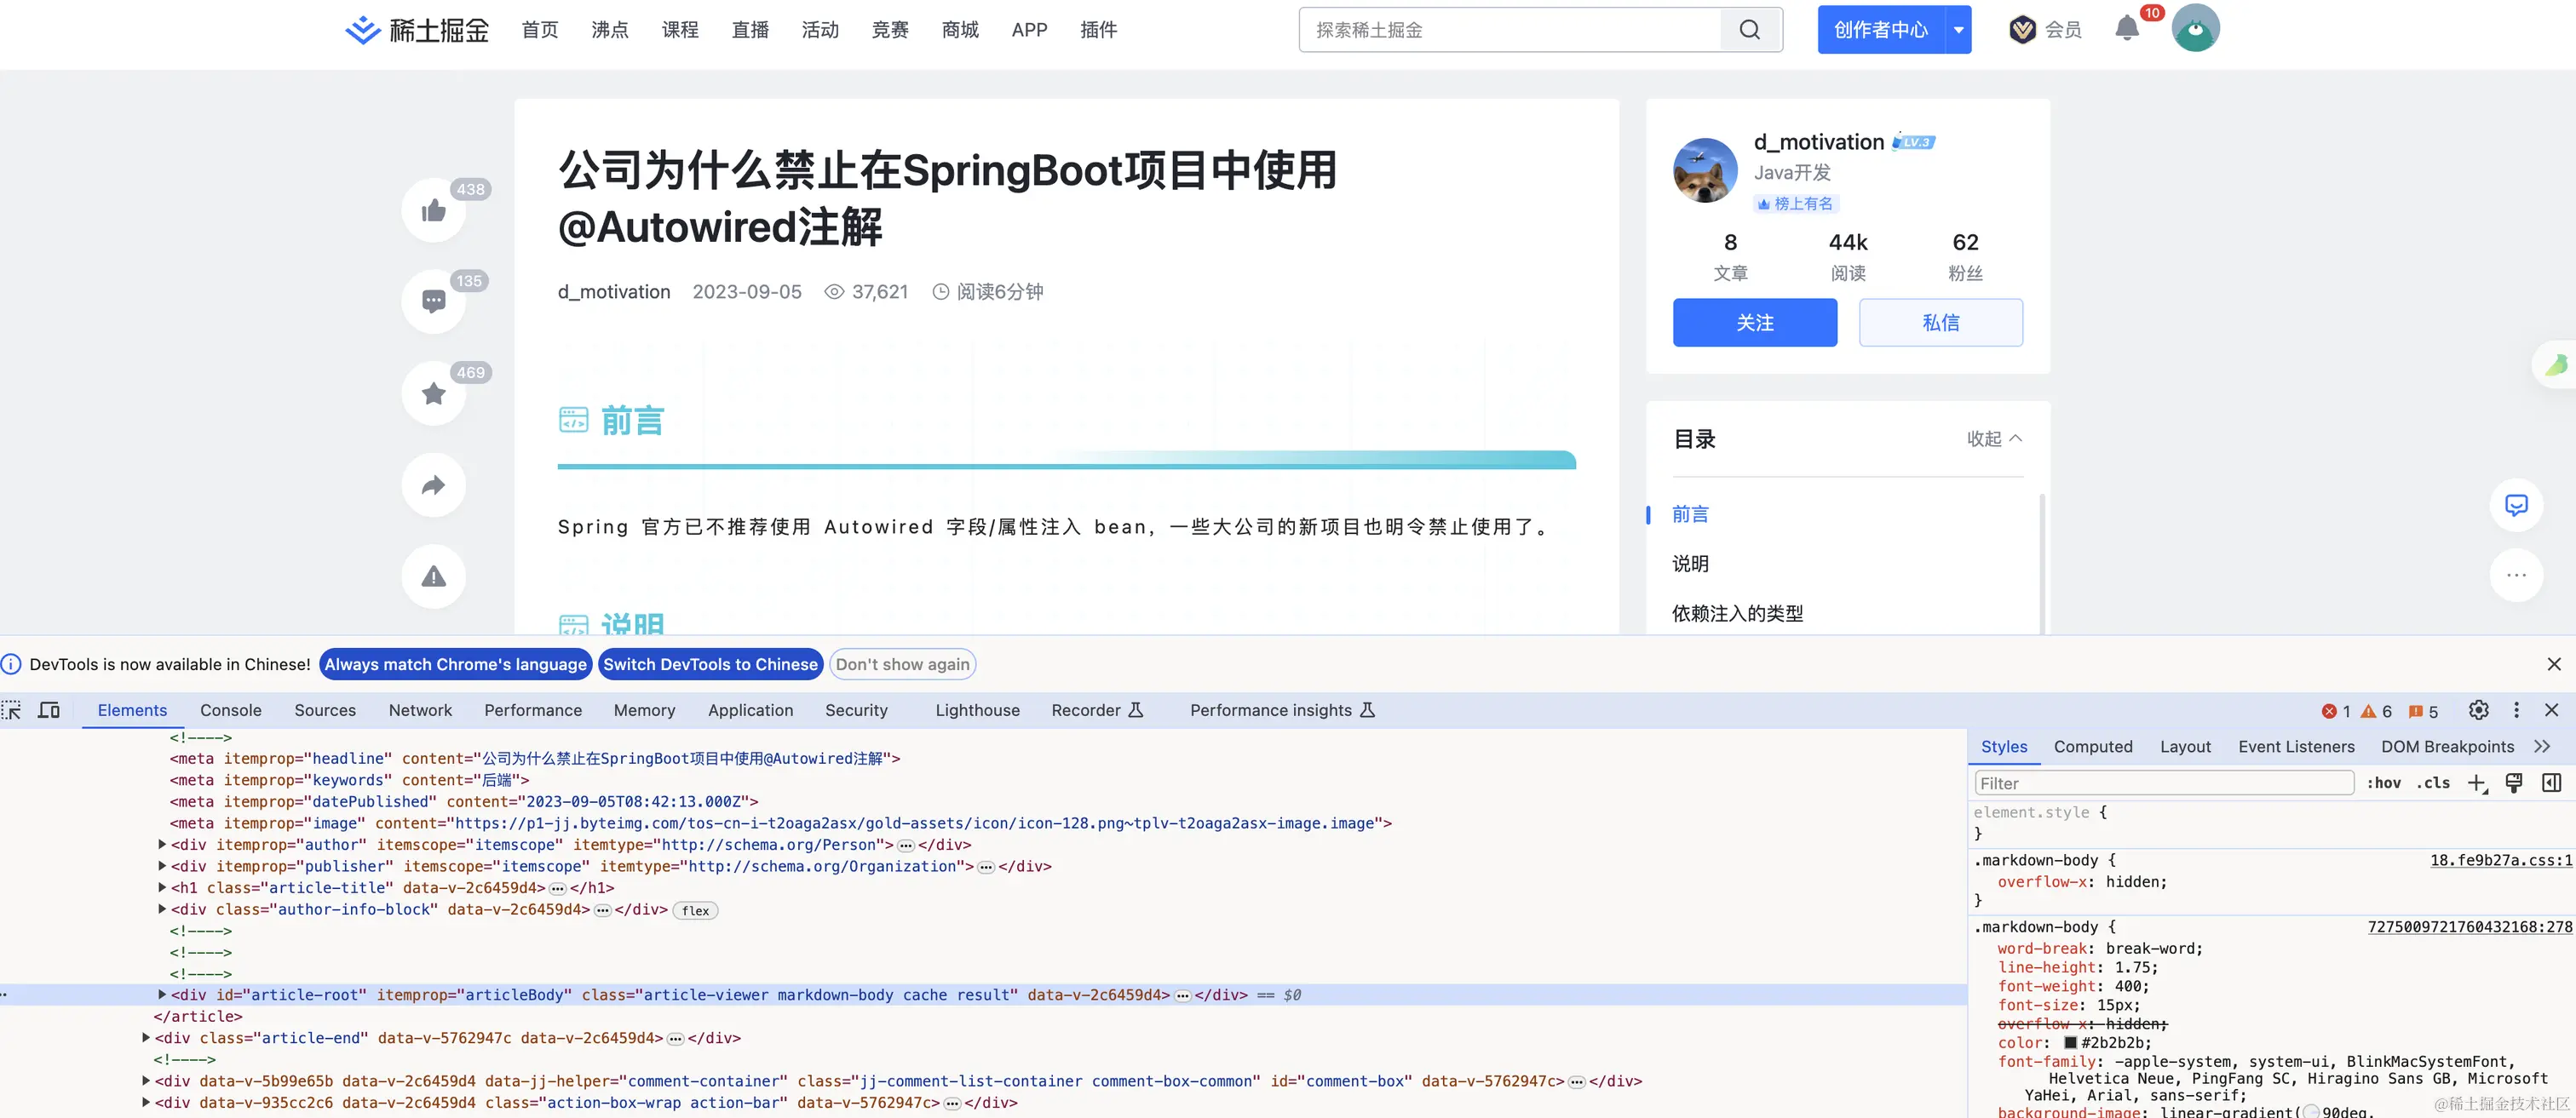Open the notification bell
2576x1118 pixels.
[x=2127, y=29]
